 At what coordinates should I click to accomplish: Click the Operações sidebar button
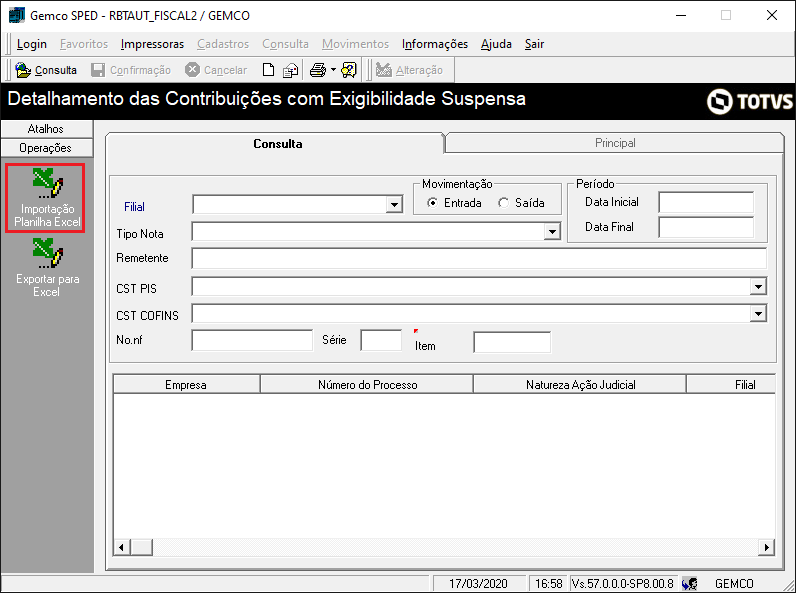tap(46, 148)
